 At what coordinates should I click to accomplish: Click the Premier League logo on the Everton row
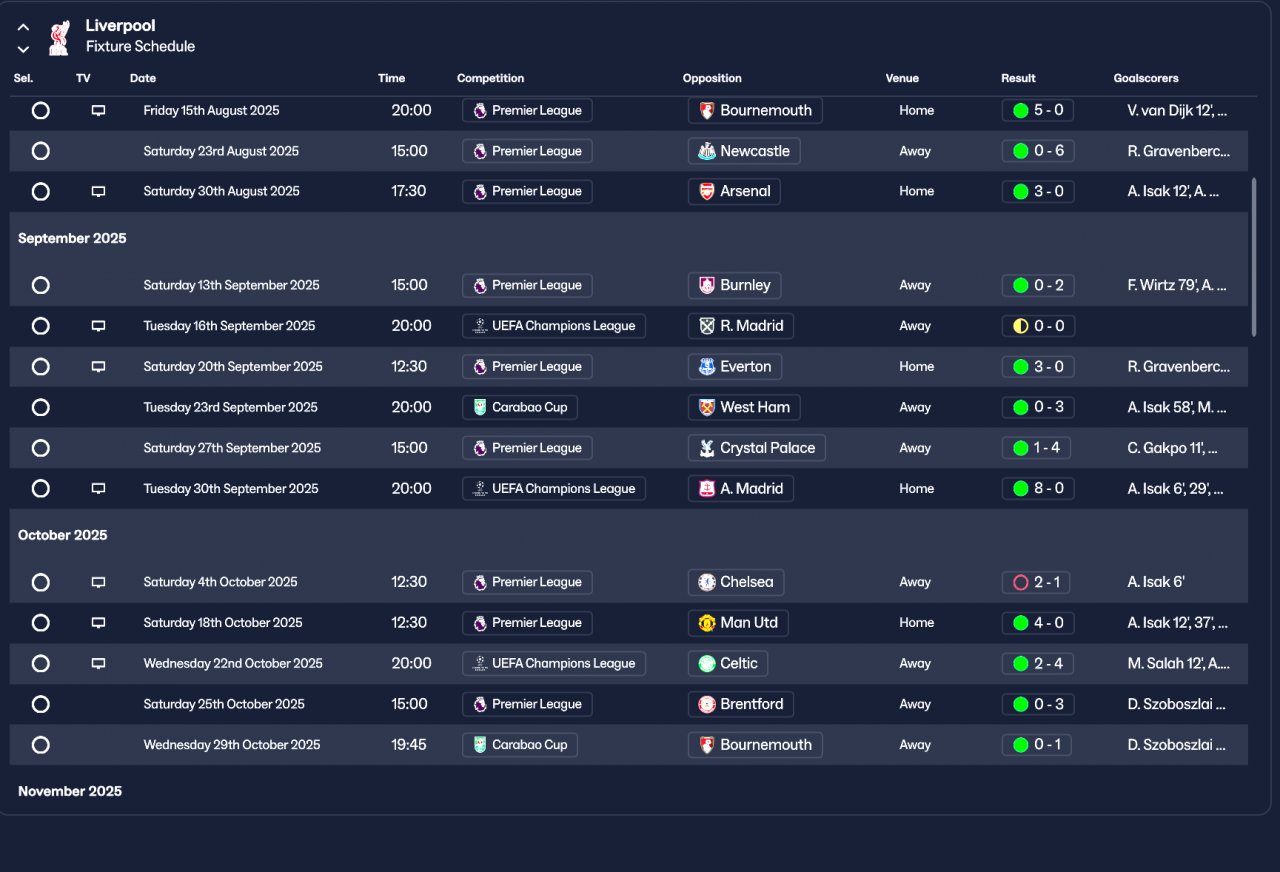(x=480, y=367)
